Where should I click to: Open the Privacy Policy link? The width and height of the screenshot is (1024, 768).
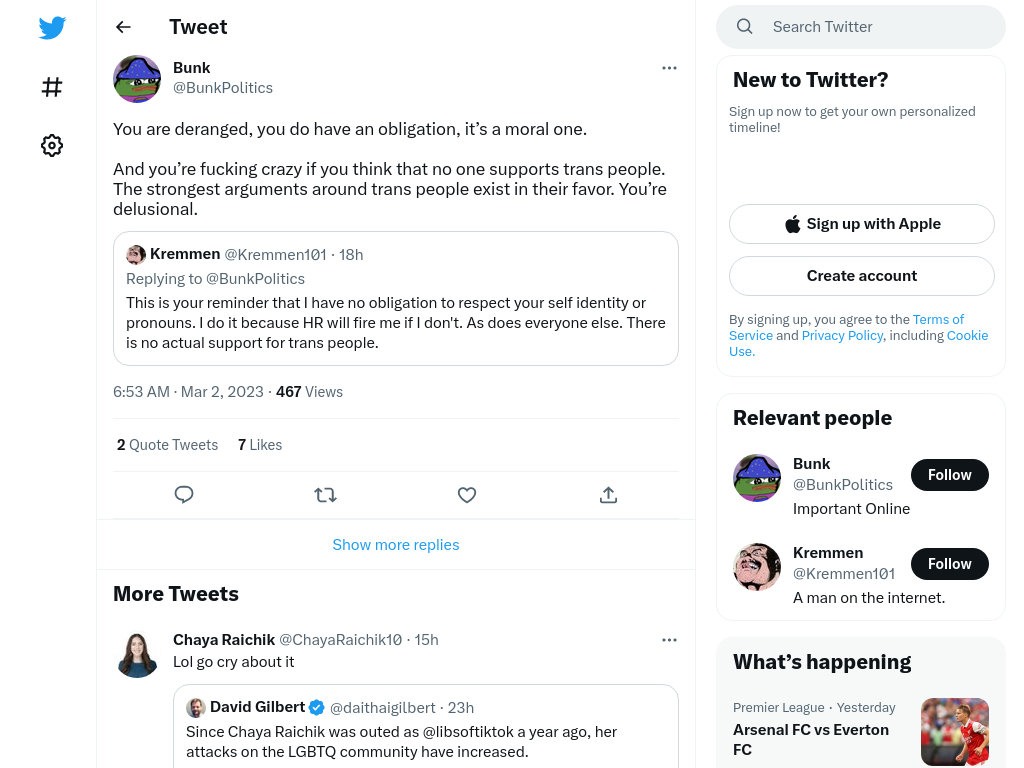pyautogui.click(x=842, y=335)
